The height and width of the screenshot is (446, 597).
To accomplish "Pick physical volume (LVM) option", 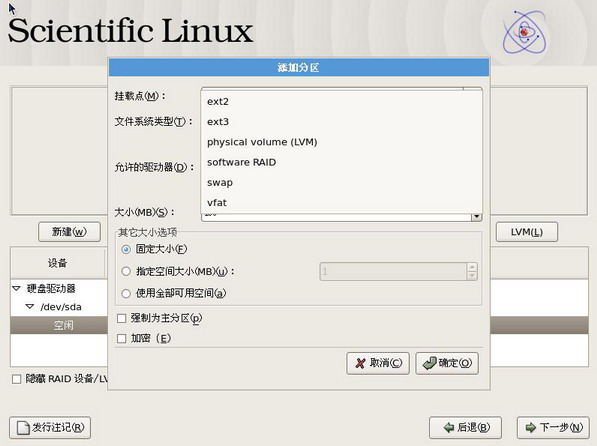I will 341,142.
